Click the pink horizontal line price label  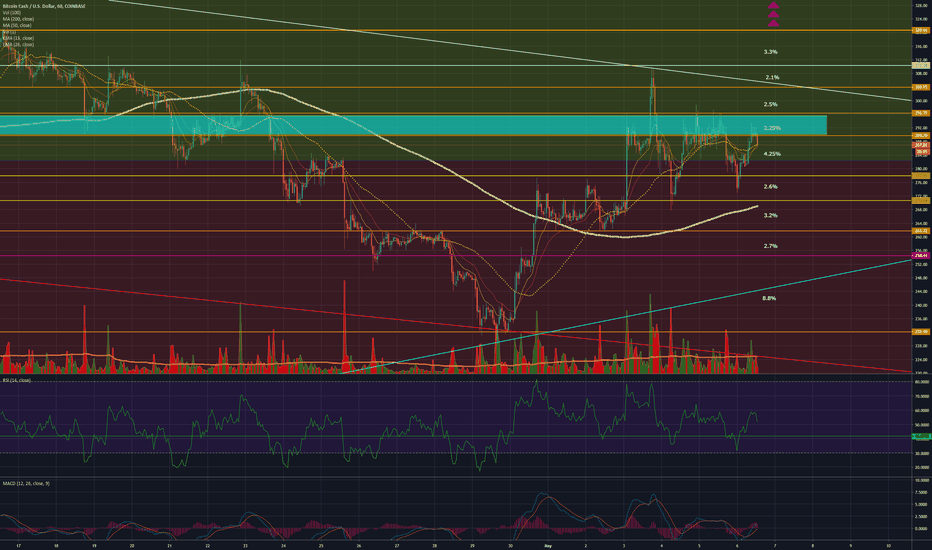click(x=921, y=256)
